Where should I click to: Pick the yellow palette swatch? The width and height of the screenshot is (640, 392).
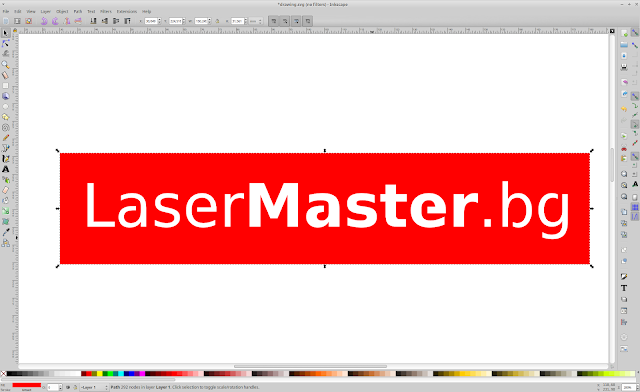100,373
